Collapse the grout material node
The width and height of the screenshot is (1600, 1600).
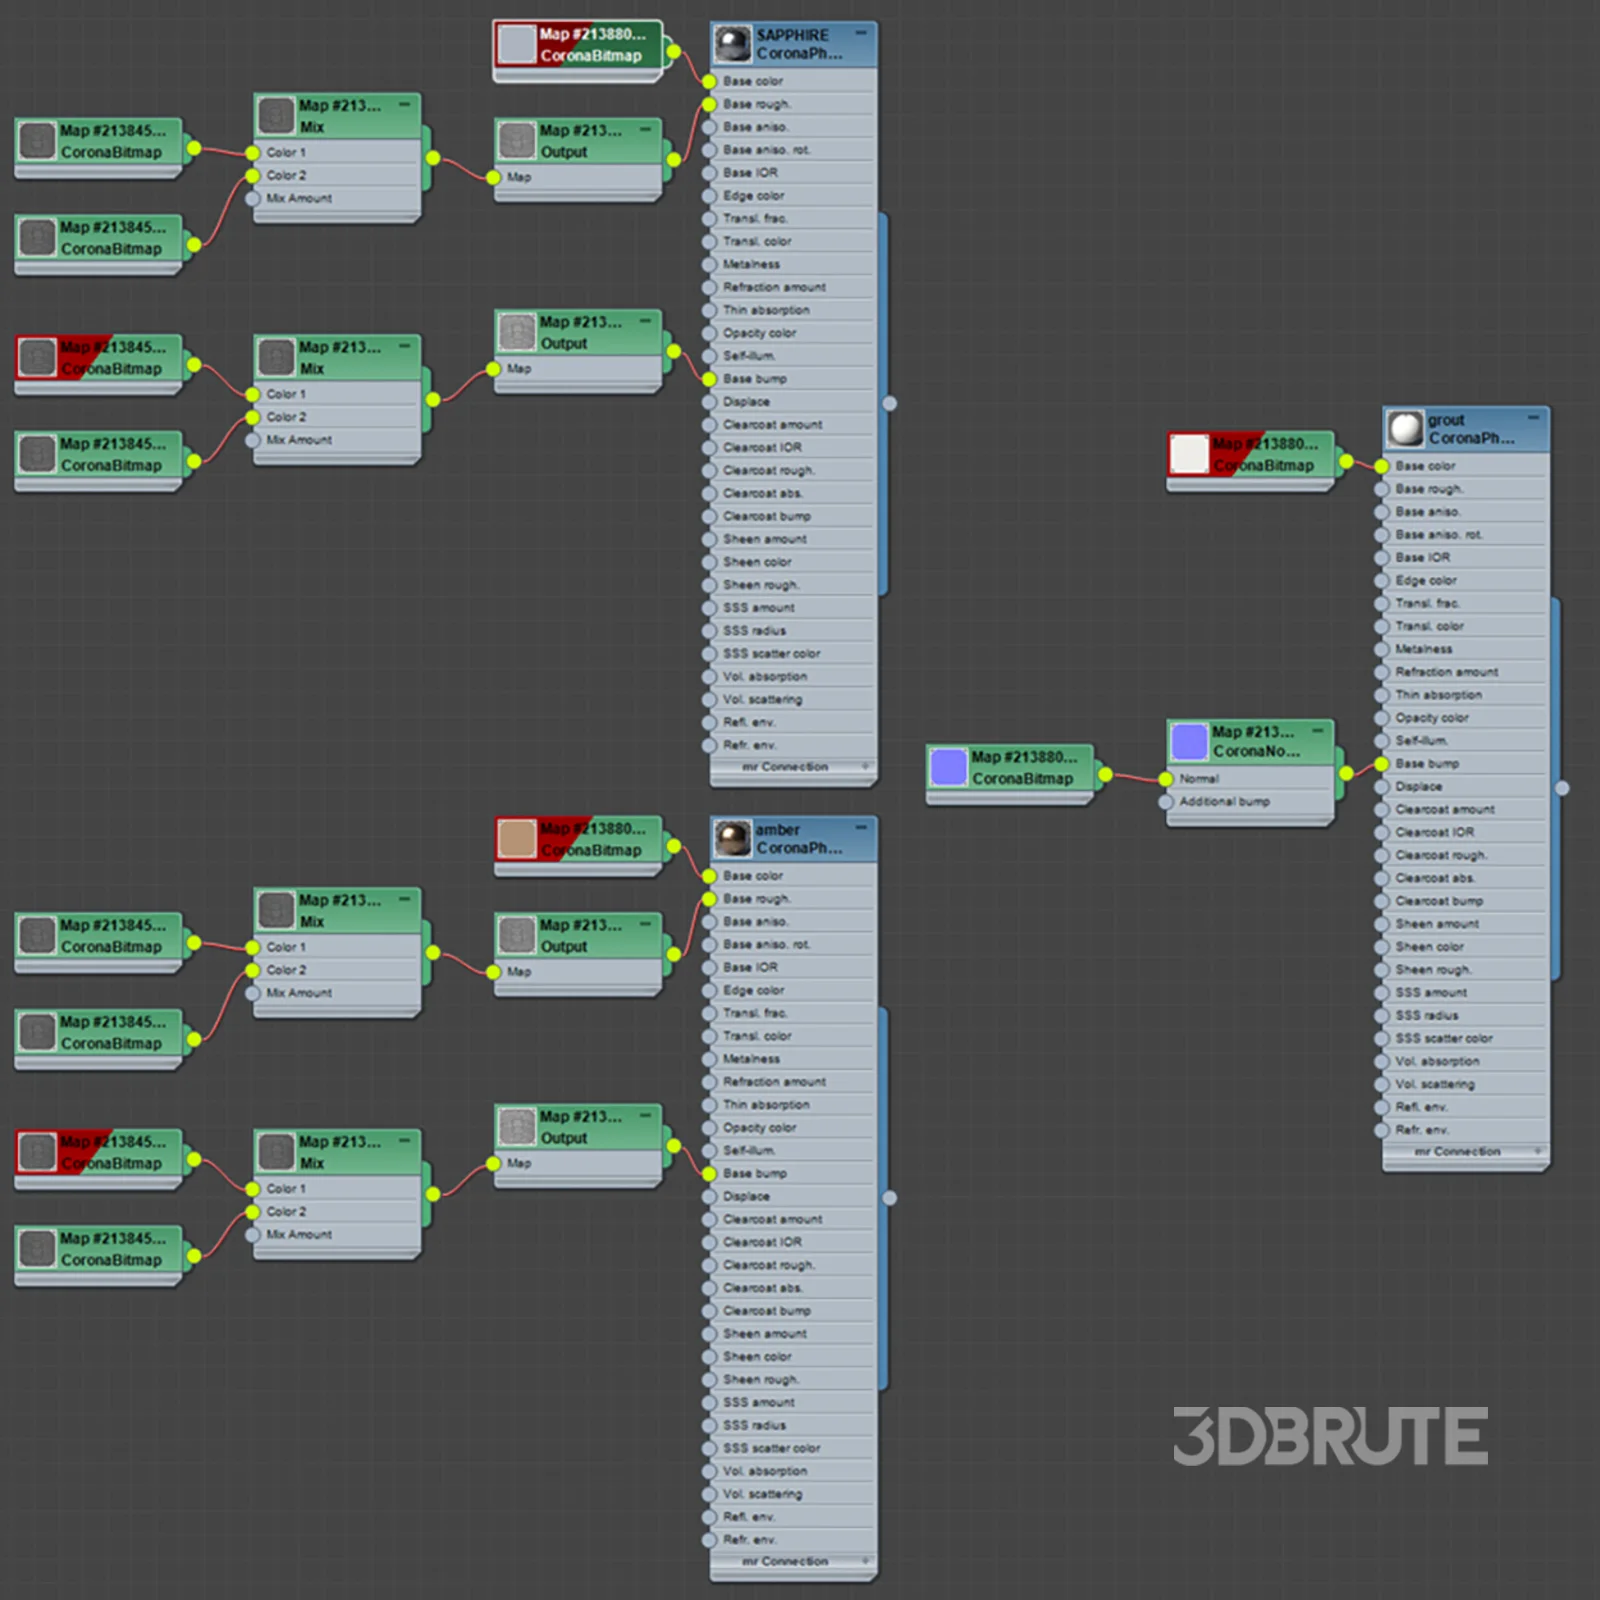(x=1533, y=418)
